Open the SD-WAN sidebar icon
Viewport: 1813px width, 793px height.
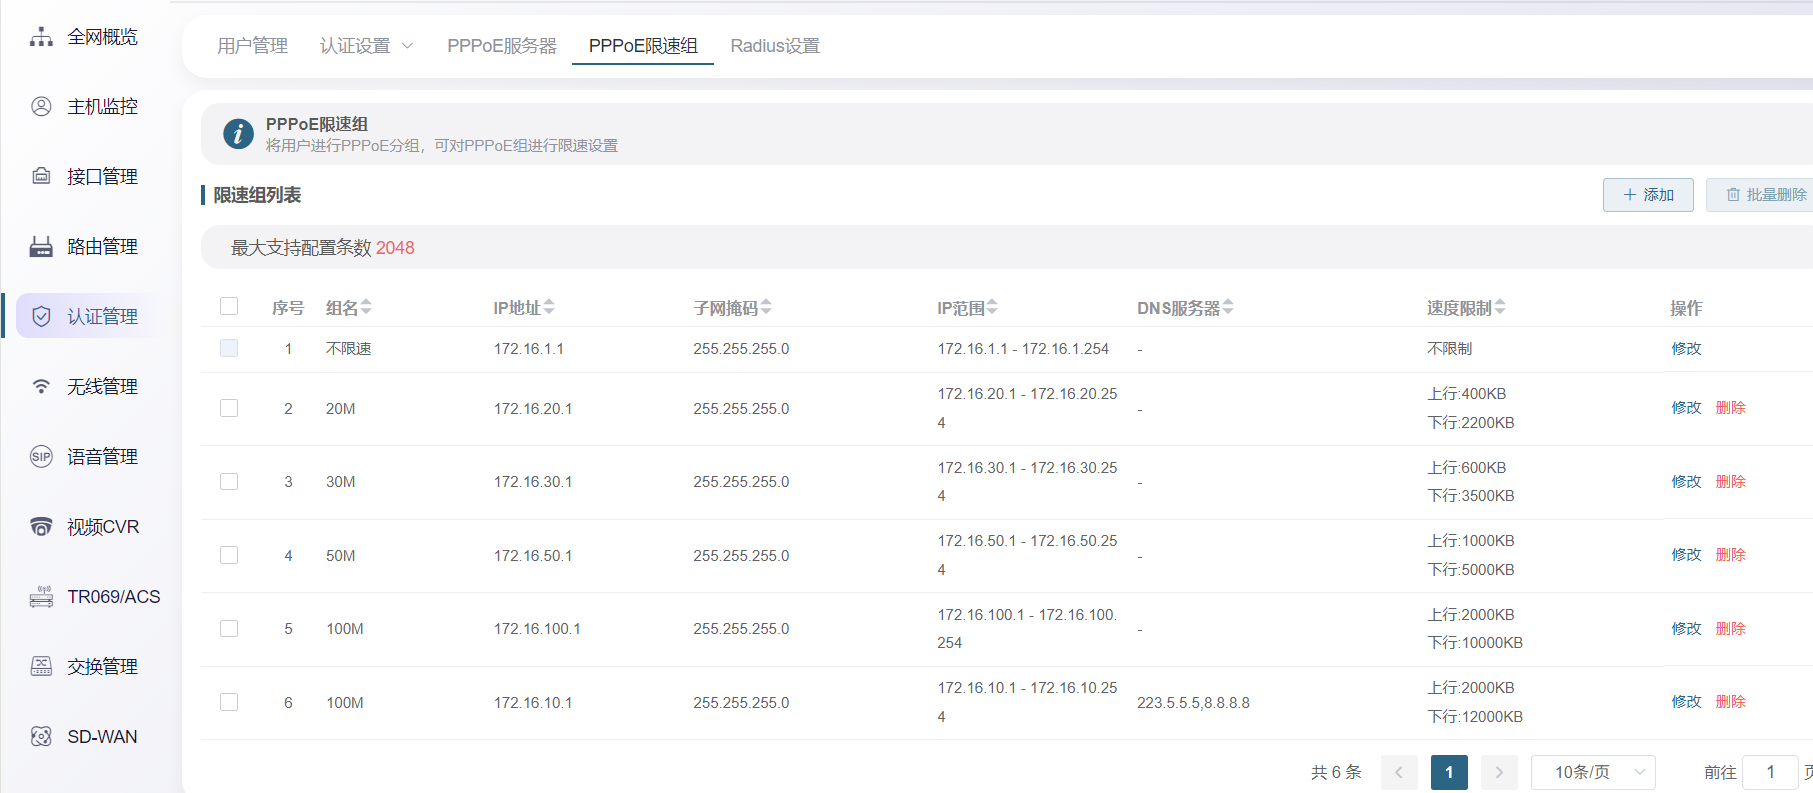(x=41, y=737)
